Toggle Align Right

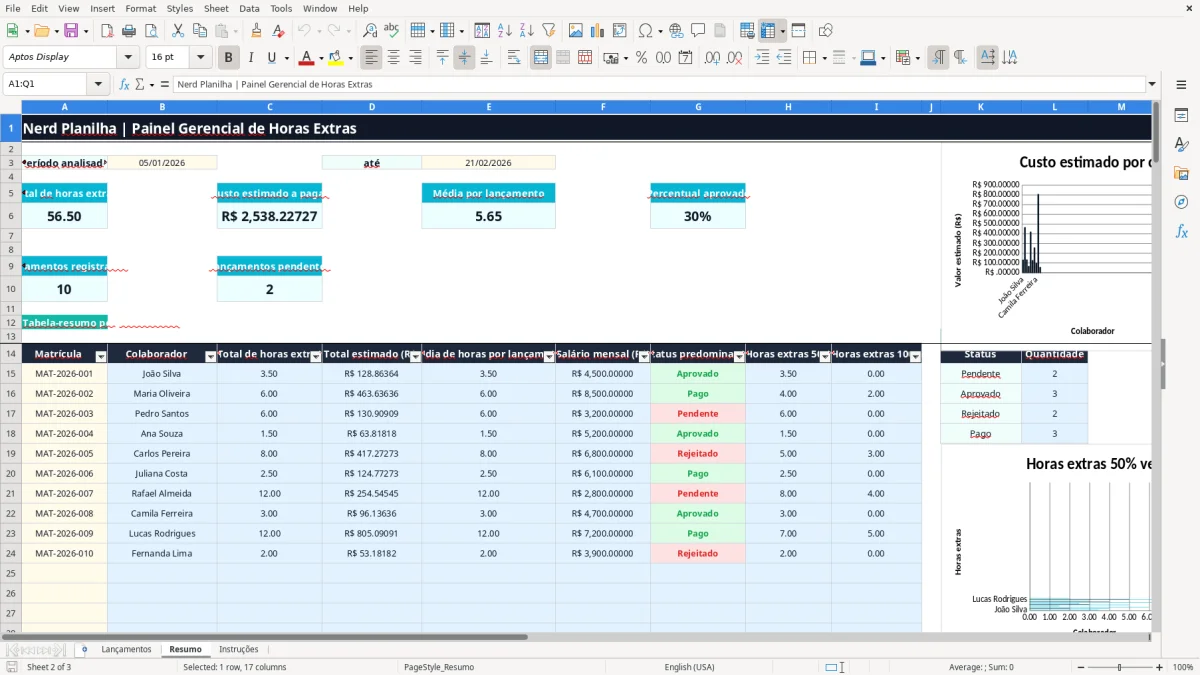point(416,58)
